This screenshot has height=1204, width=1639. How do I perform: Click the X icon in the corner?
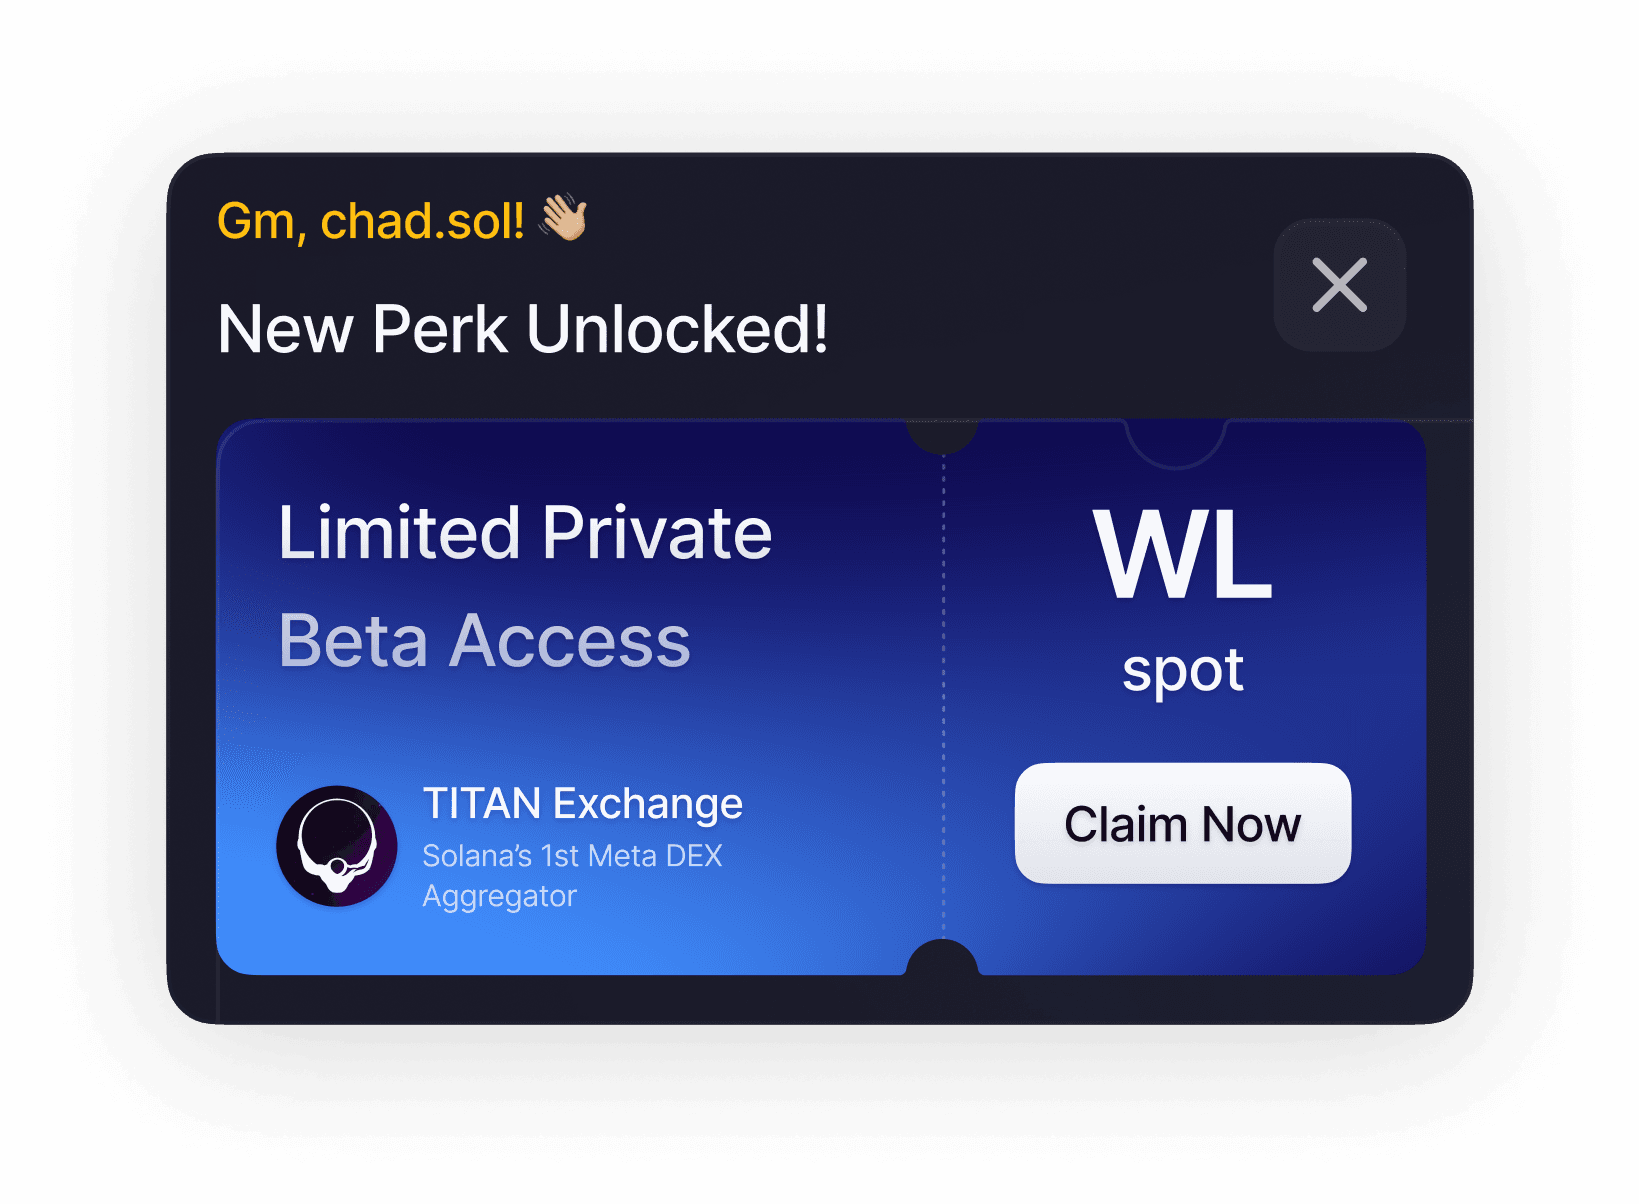(1339, 285)
